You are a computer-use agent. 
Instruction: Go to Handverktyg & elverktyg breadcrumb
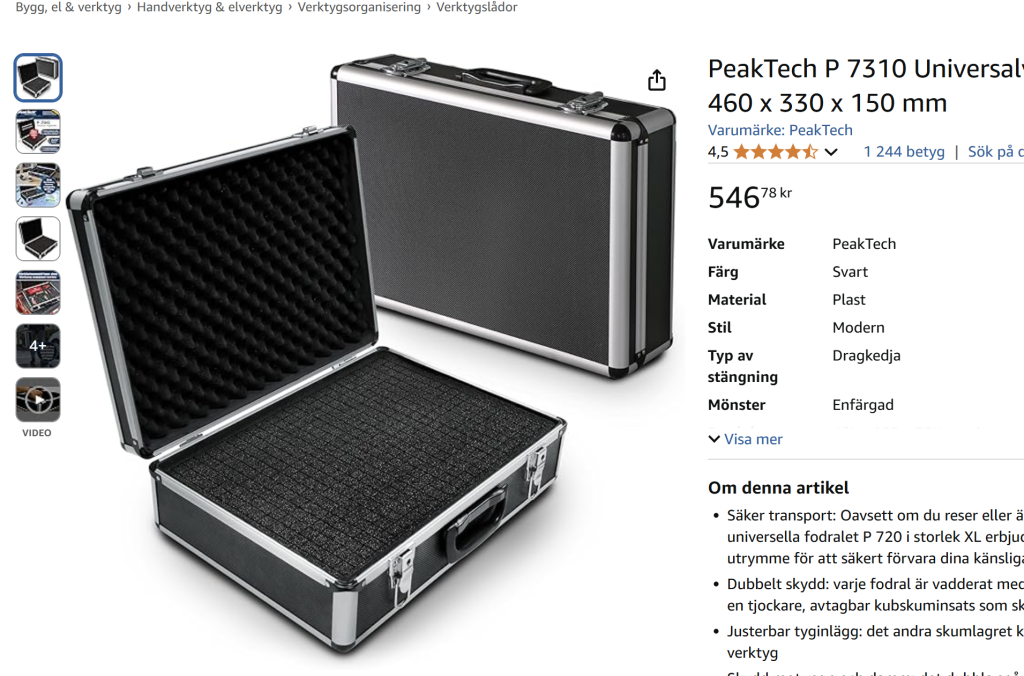[209, 7]
